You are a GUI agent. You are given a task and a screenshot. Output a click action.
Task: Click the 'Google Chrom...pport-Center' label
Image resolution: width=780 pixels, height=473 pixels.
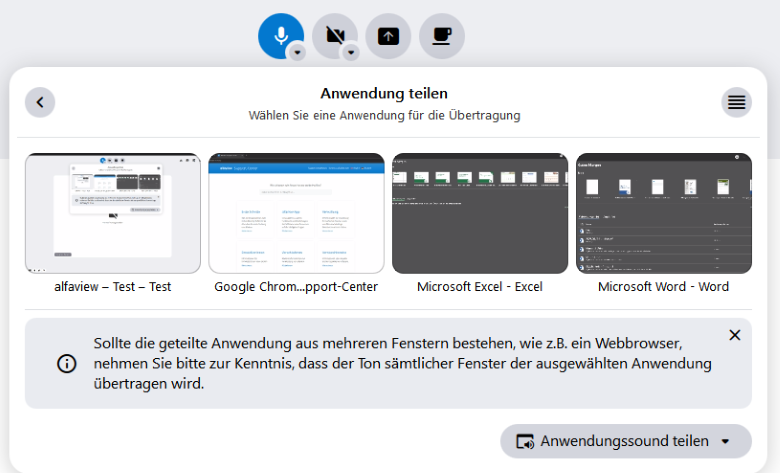296,287
